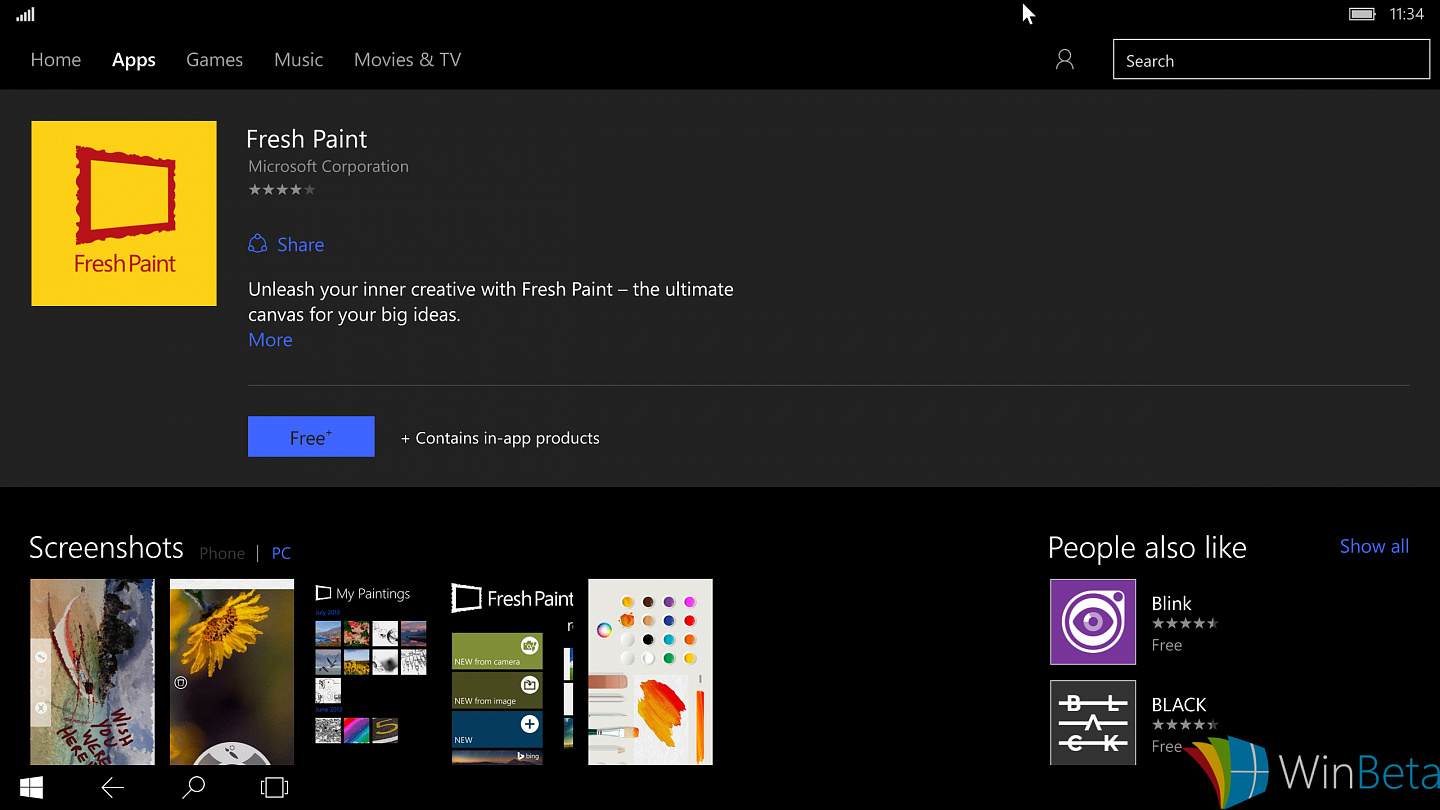
Task: Open the user account icon
Action: coord(1065,60)
